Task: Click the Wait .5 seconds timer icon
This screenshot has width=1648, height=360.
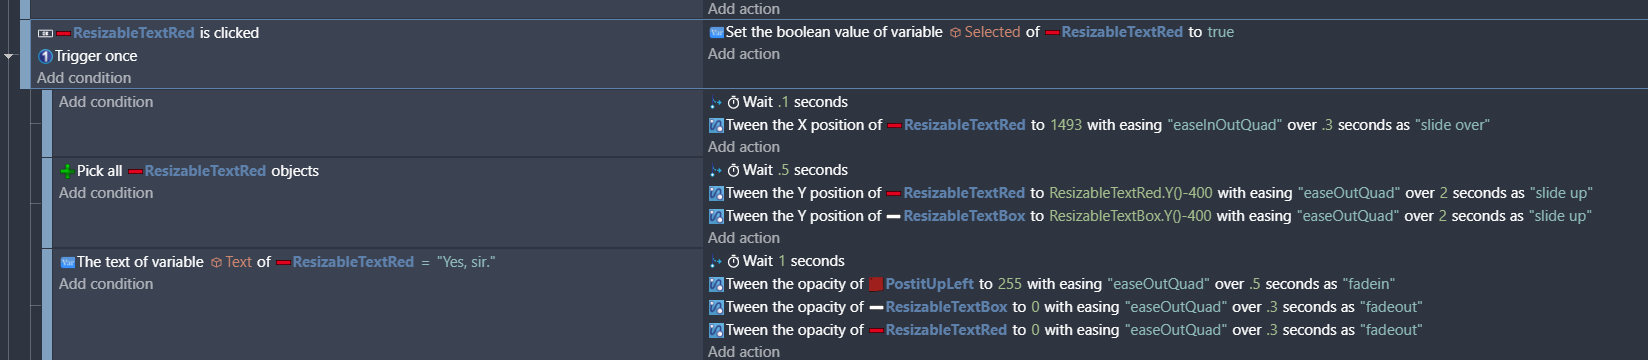Action: pyautogui.click(x=733, y=170)
